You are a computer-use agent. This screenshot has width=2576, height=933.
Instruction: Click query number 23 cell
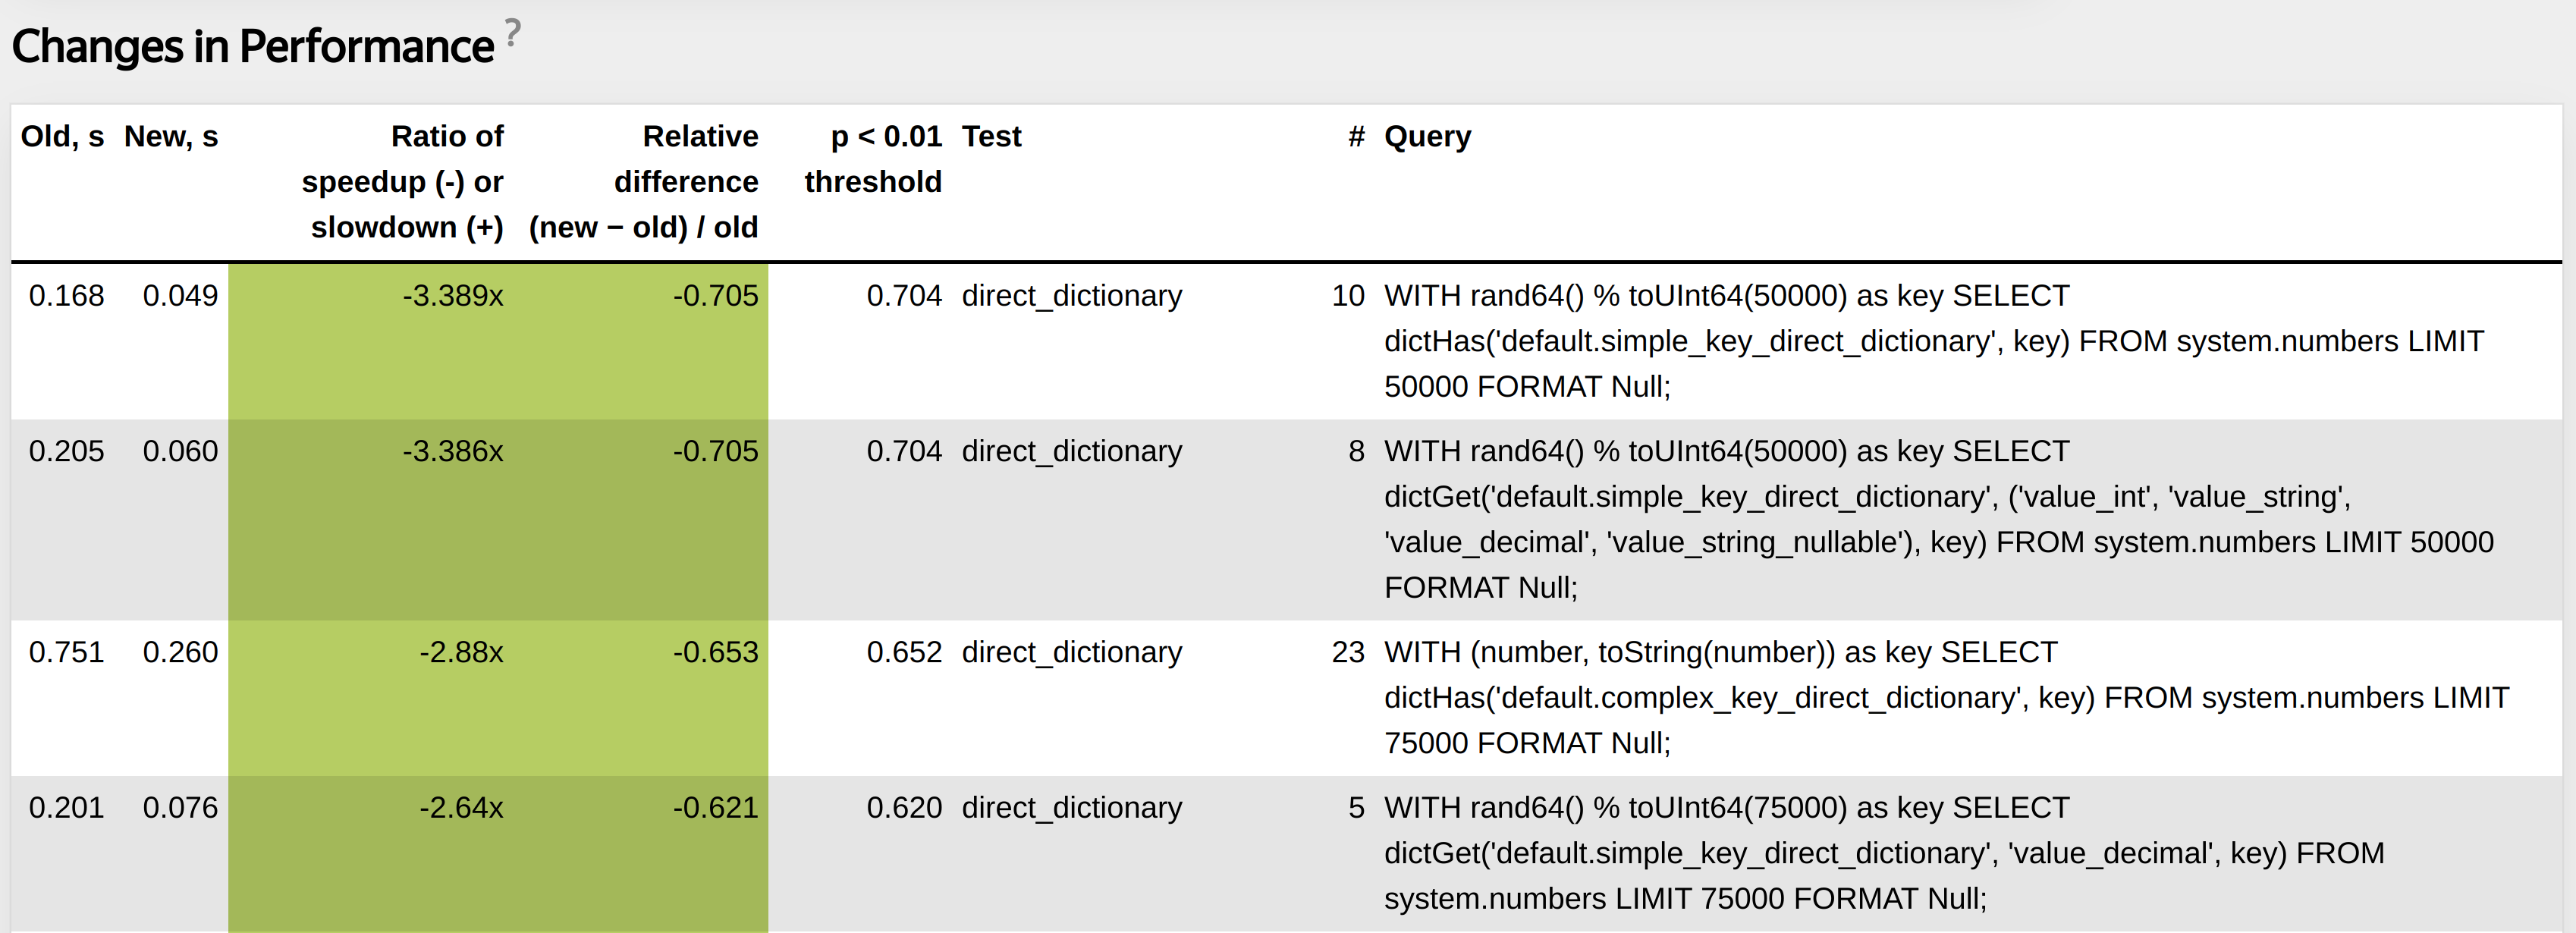click(1348, 653)
